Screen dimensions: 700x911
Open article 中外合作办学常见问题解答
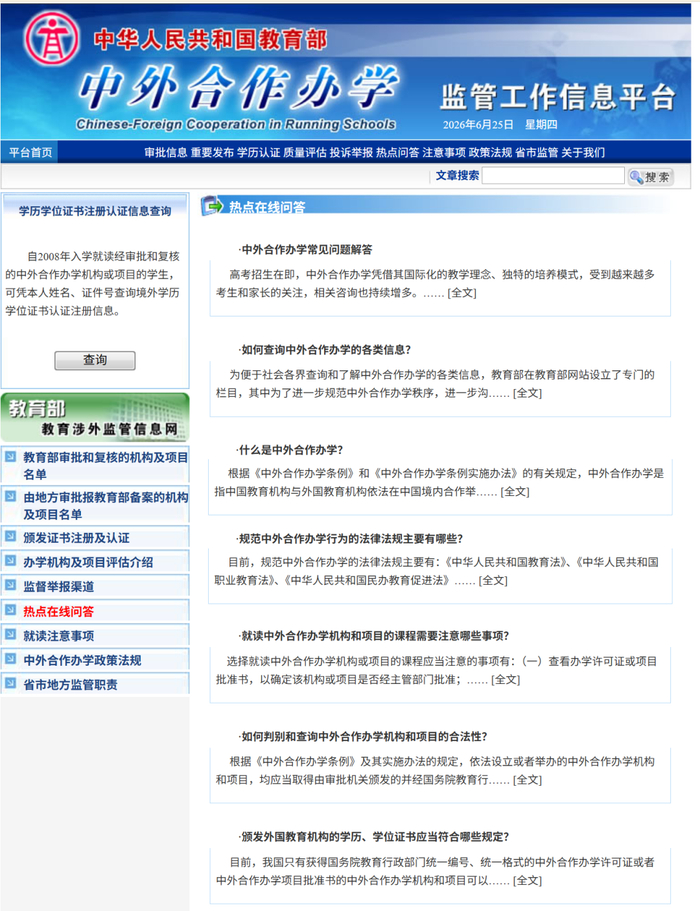click(306, 250)
